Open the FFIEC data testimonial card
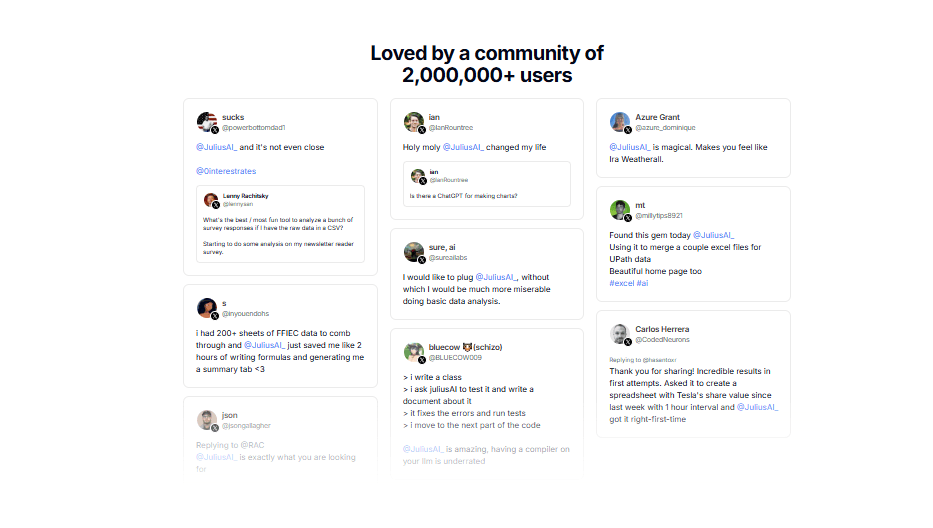This screenshot has width=933, height=528. pyautogui.click(x=280, y=336)
